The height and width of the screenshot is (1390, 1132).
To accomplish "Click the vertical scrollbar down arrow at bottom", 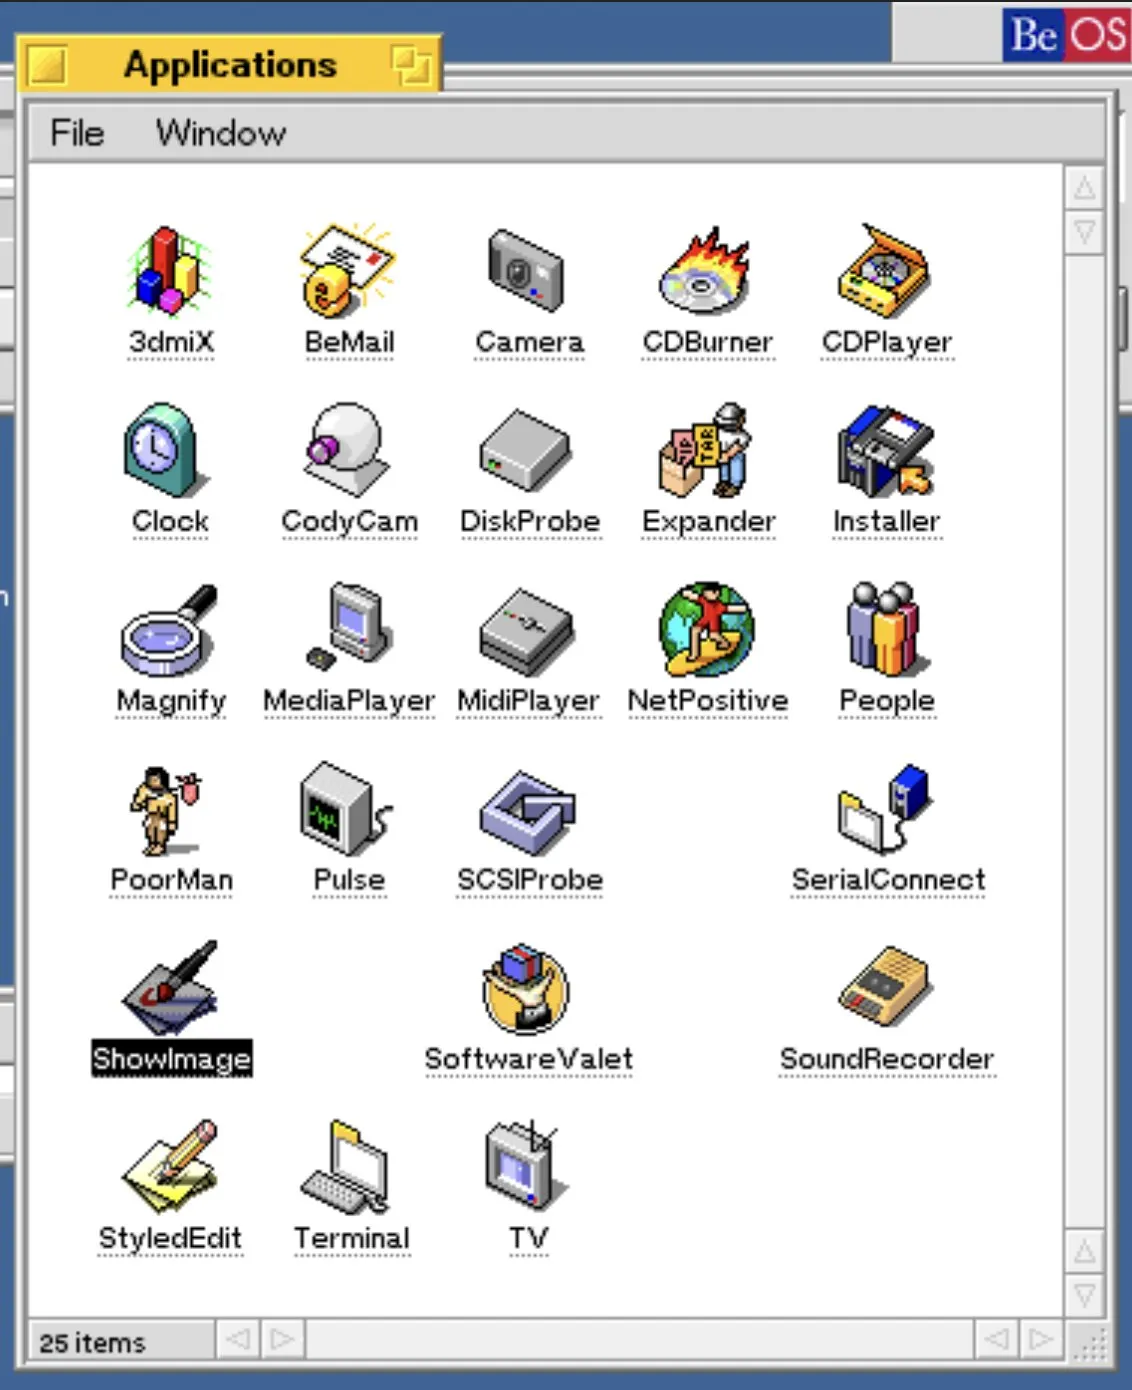I will coord(1084,1295).
